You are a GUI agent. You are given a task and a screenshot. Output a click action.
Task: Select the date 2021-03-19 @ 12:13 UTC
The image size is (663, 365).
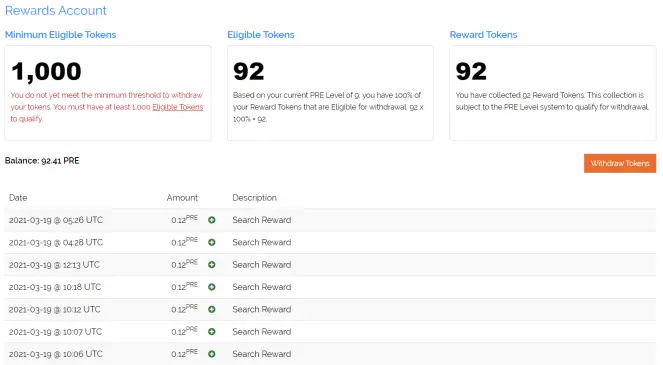pos(55,265)
